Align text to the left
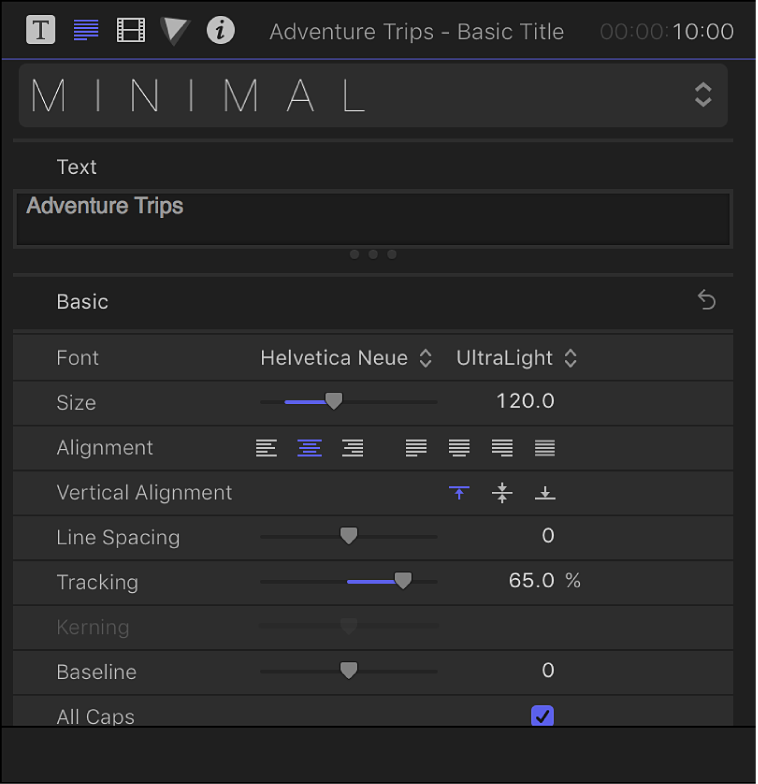 pos(266,448)
